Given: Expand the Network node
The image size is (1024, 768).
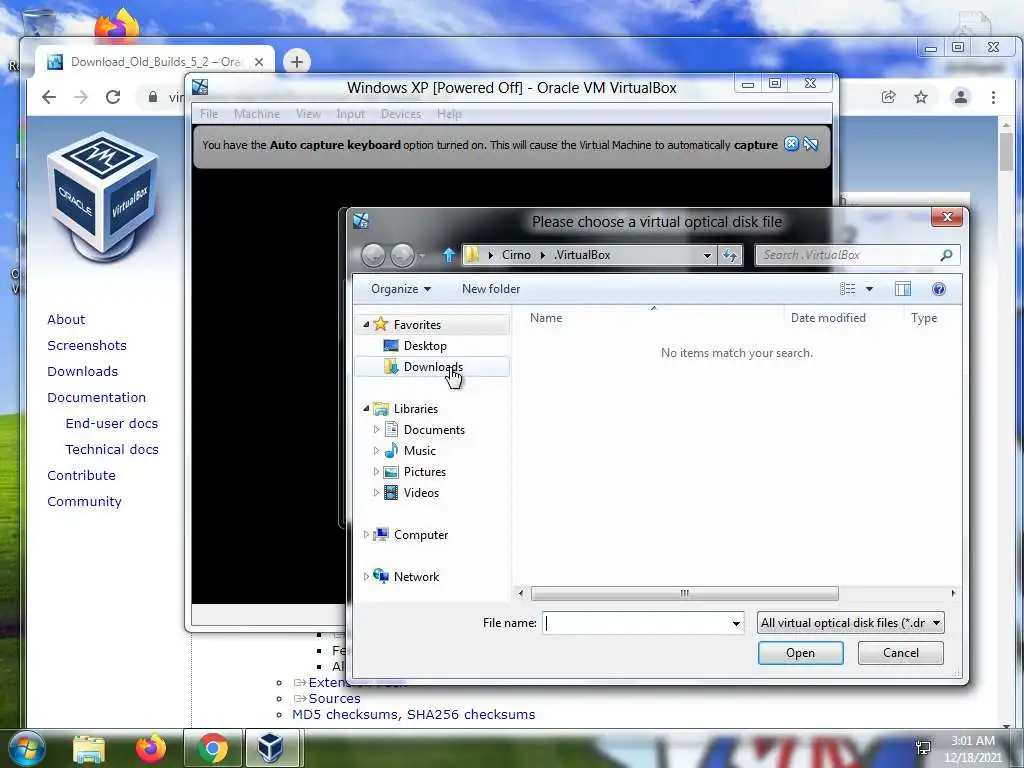Looking at the screenshot, I should pyautogui.click(x=366, y=576).
